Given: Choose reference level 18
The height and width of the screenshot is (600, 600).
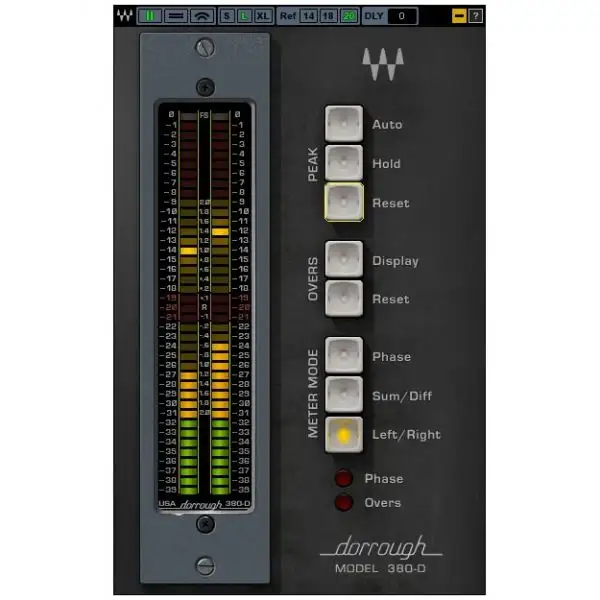Looking at the screenshot, I should tap(327, 16).
